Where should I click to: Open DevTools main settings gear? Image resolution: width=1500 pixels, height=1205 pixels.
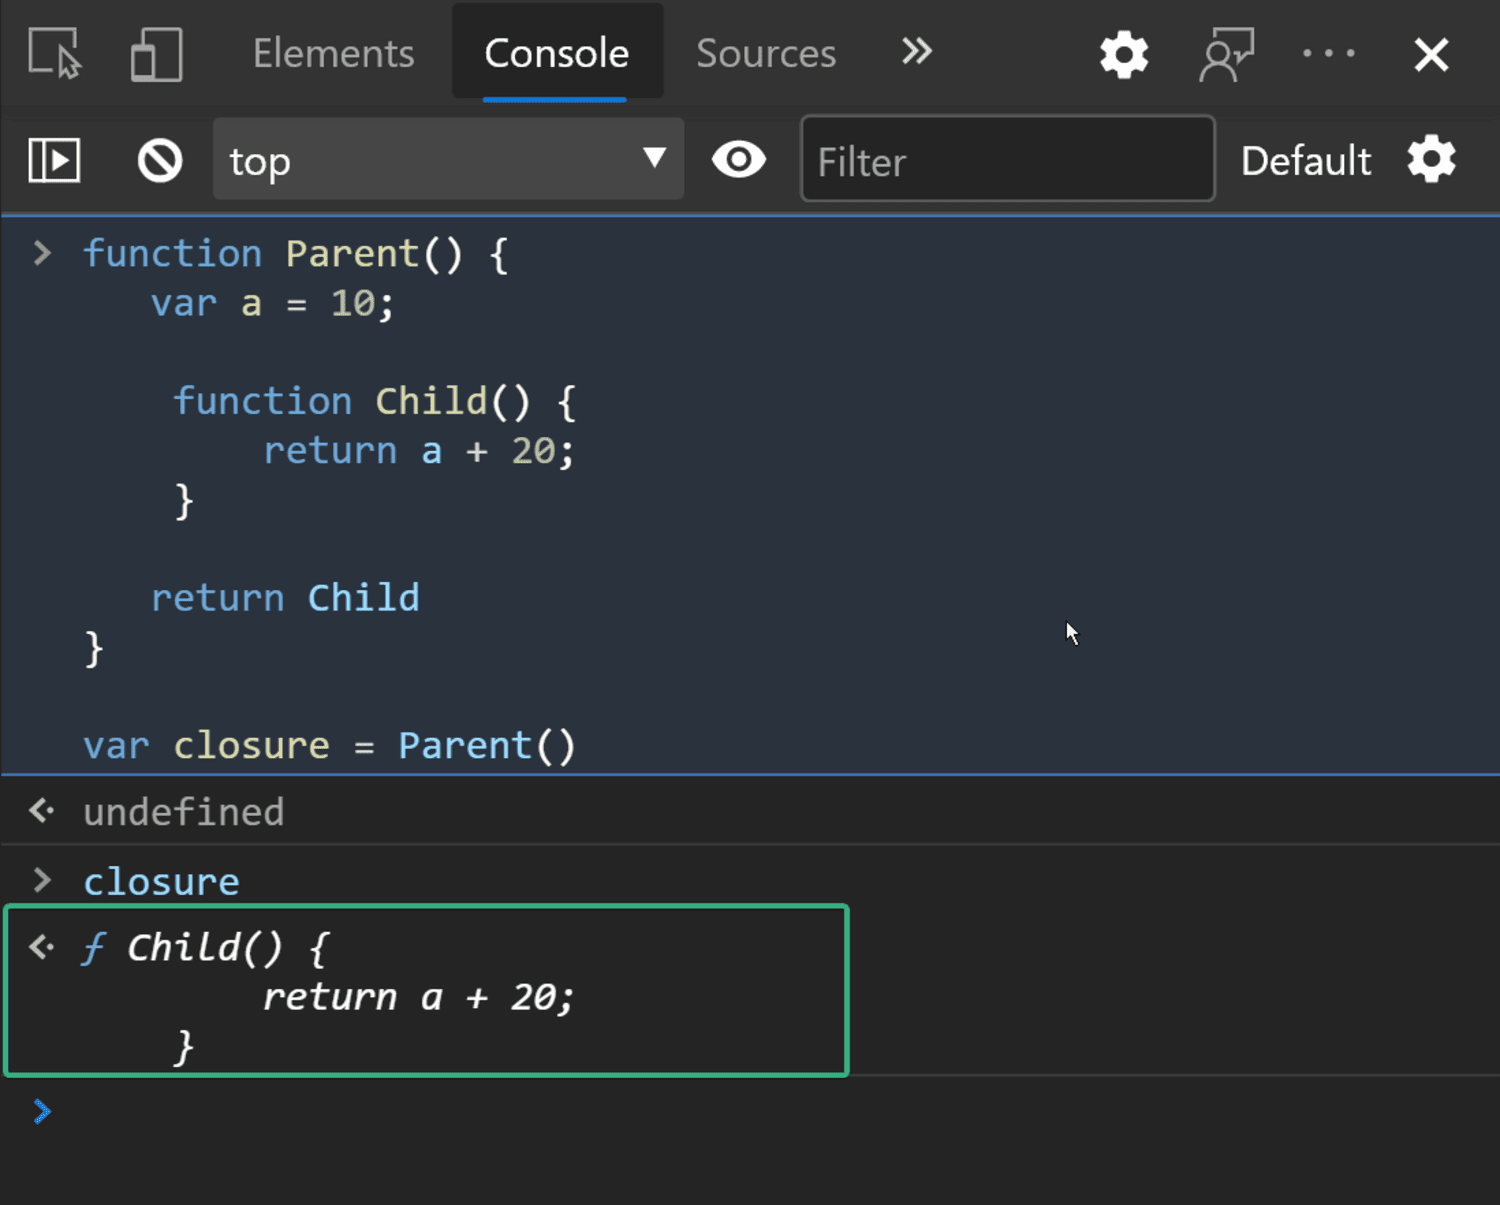[1124, 54]
